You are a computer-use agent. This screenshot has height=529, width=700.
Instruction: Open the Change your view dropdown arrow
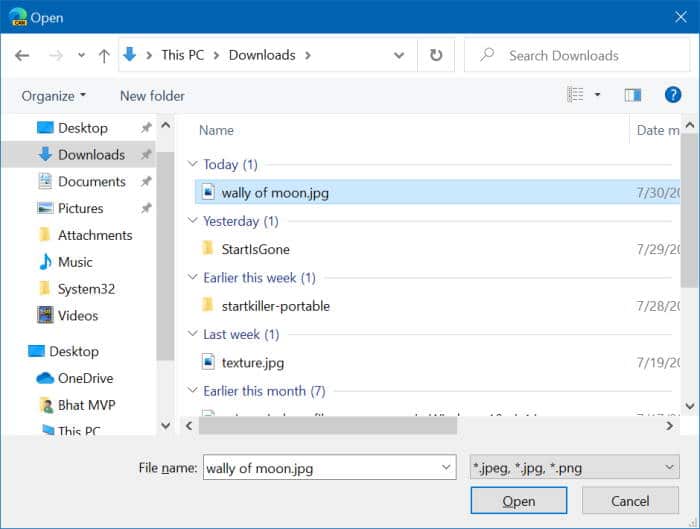[598, 95]
